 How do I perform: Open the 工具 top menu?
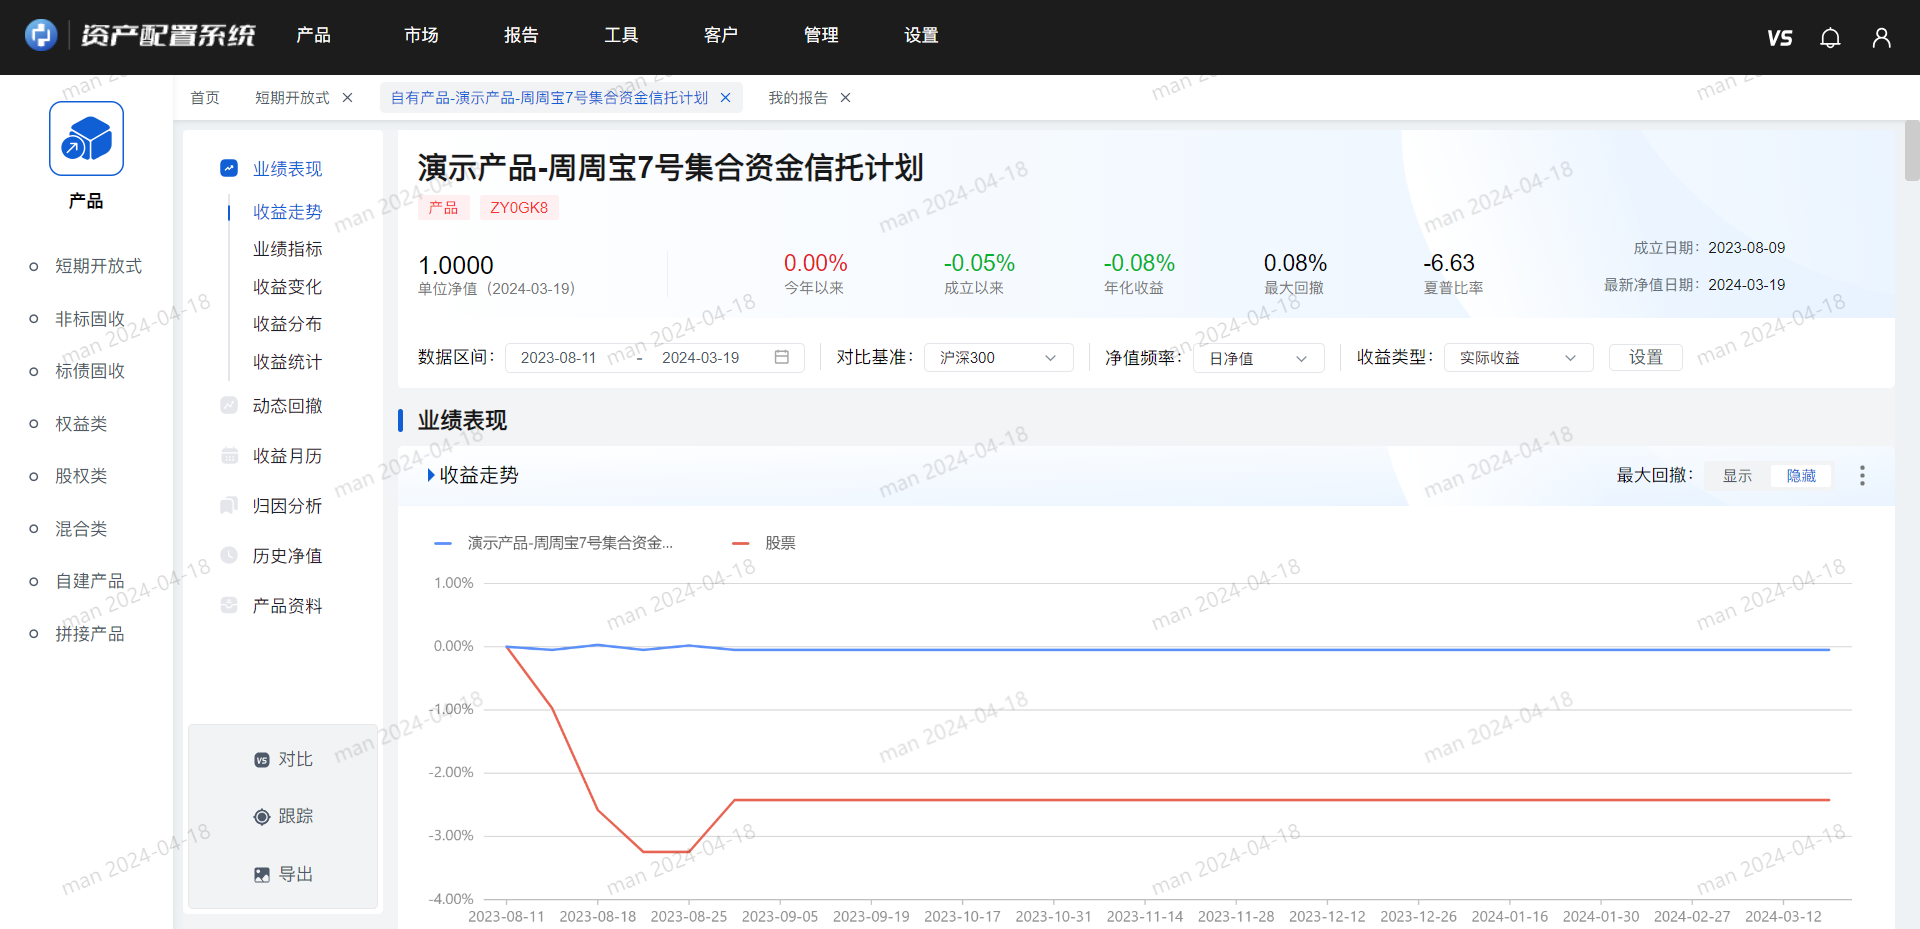(x=621, y=35)
